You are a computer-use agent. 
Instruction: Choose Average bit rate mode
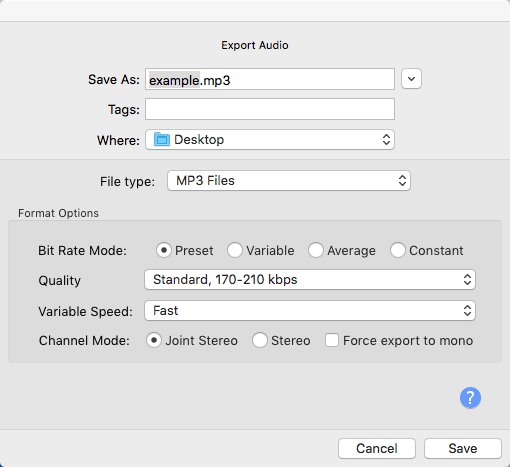click(x=316, y=250)
